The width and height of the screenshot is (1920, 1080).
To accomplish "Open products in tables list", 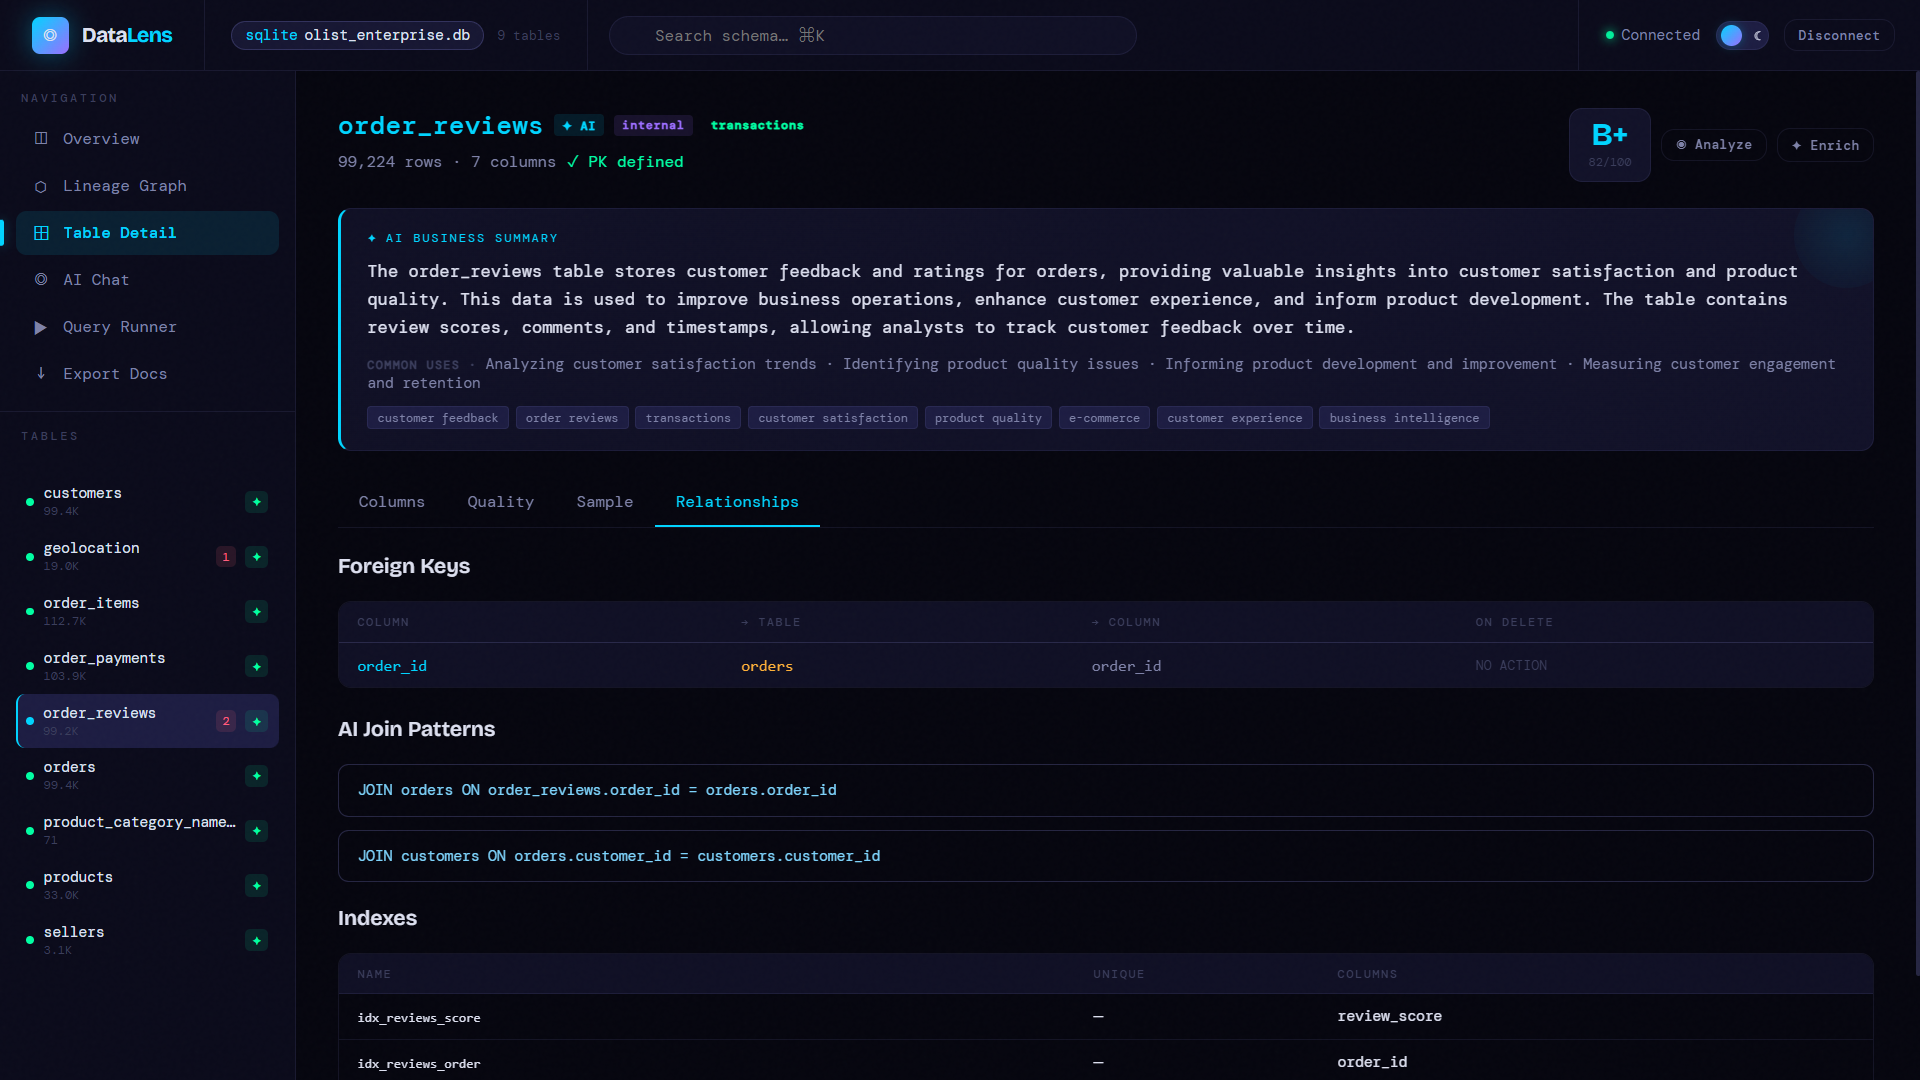I will [x=147, y=886].
